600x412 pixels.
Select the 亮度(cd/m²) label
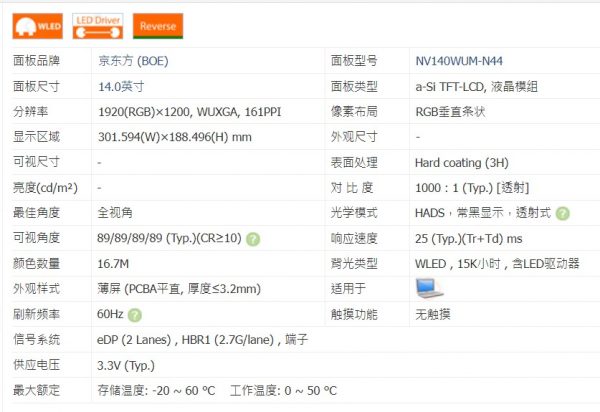click(45, 188)
